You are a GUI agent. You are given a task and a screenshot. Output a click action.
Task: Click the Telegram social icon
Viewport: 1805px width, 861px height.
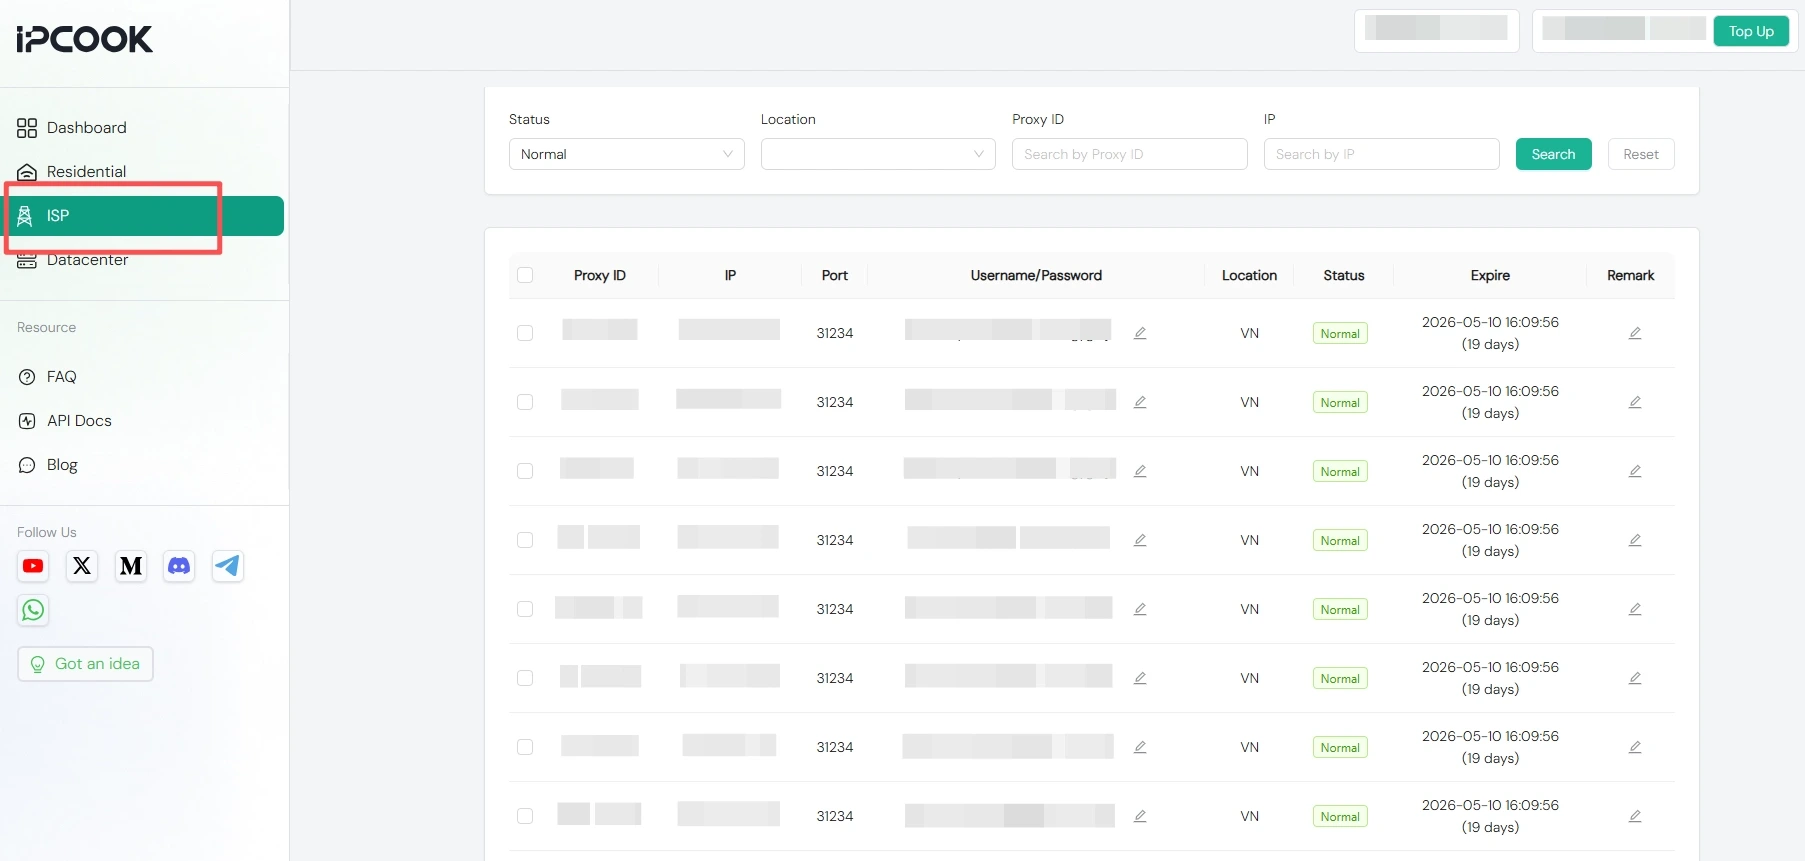(x=228, y=566)
